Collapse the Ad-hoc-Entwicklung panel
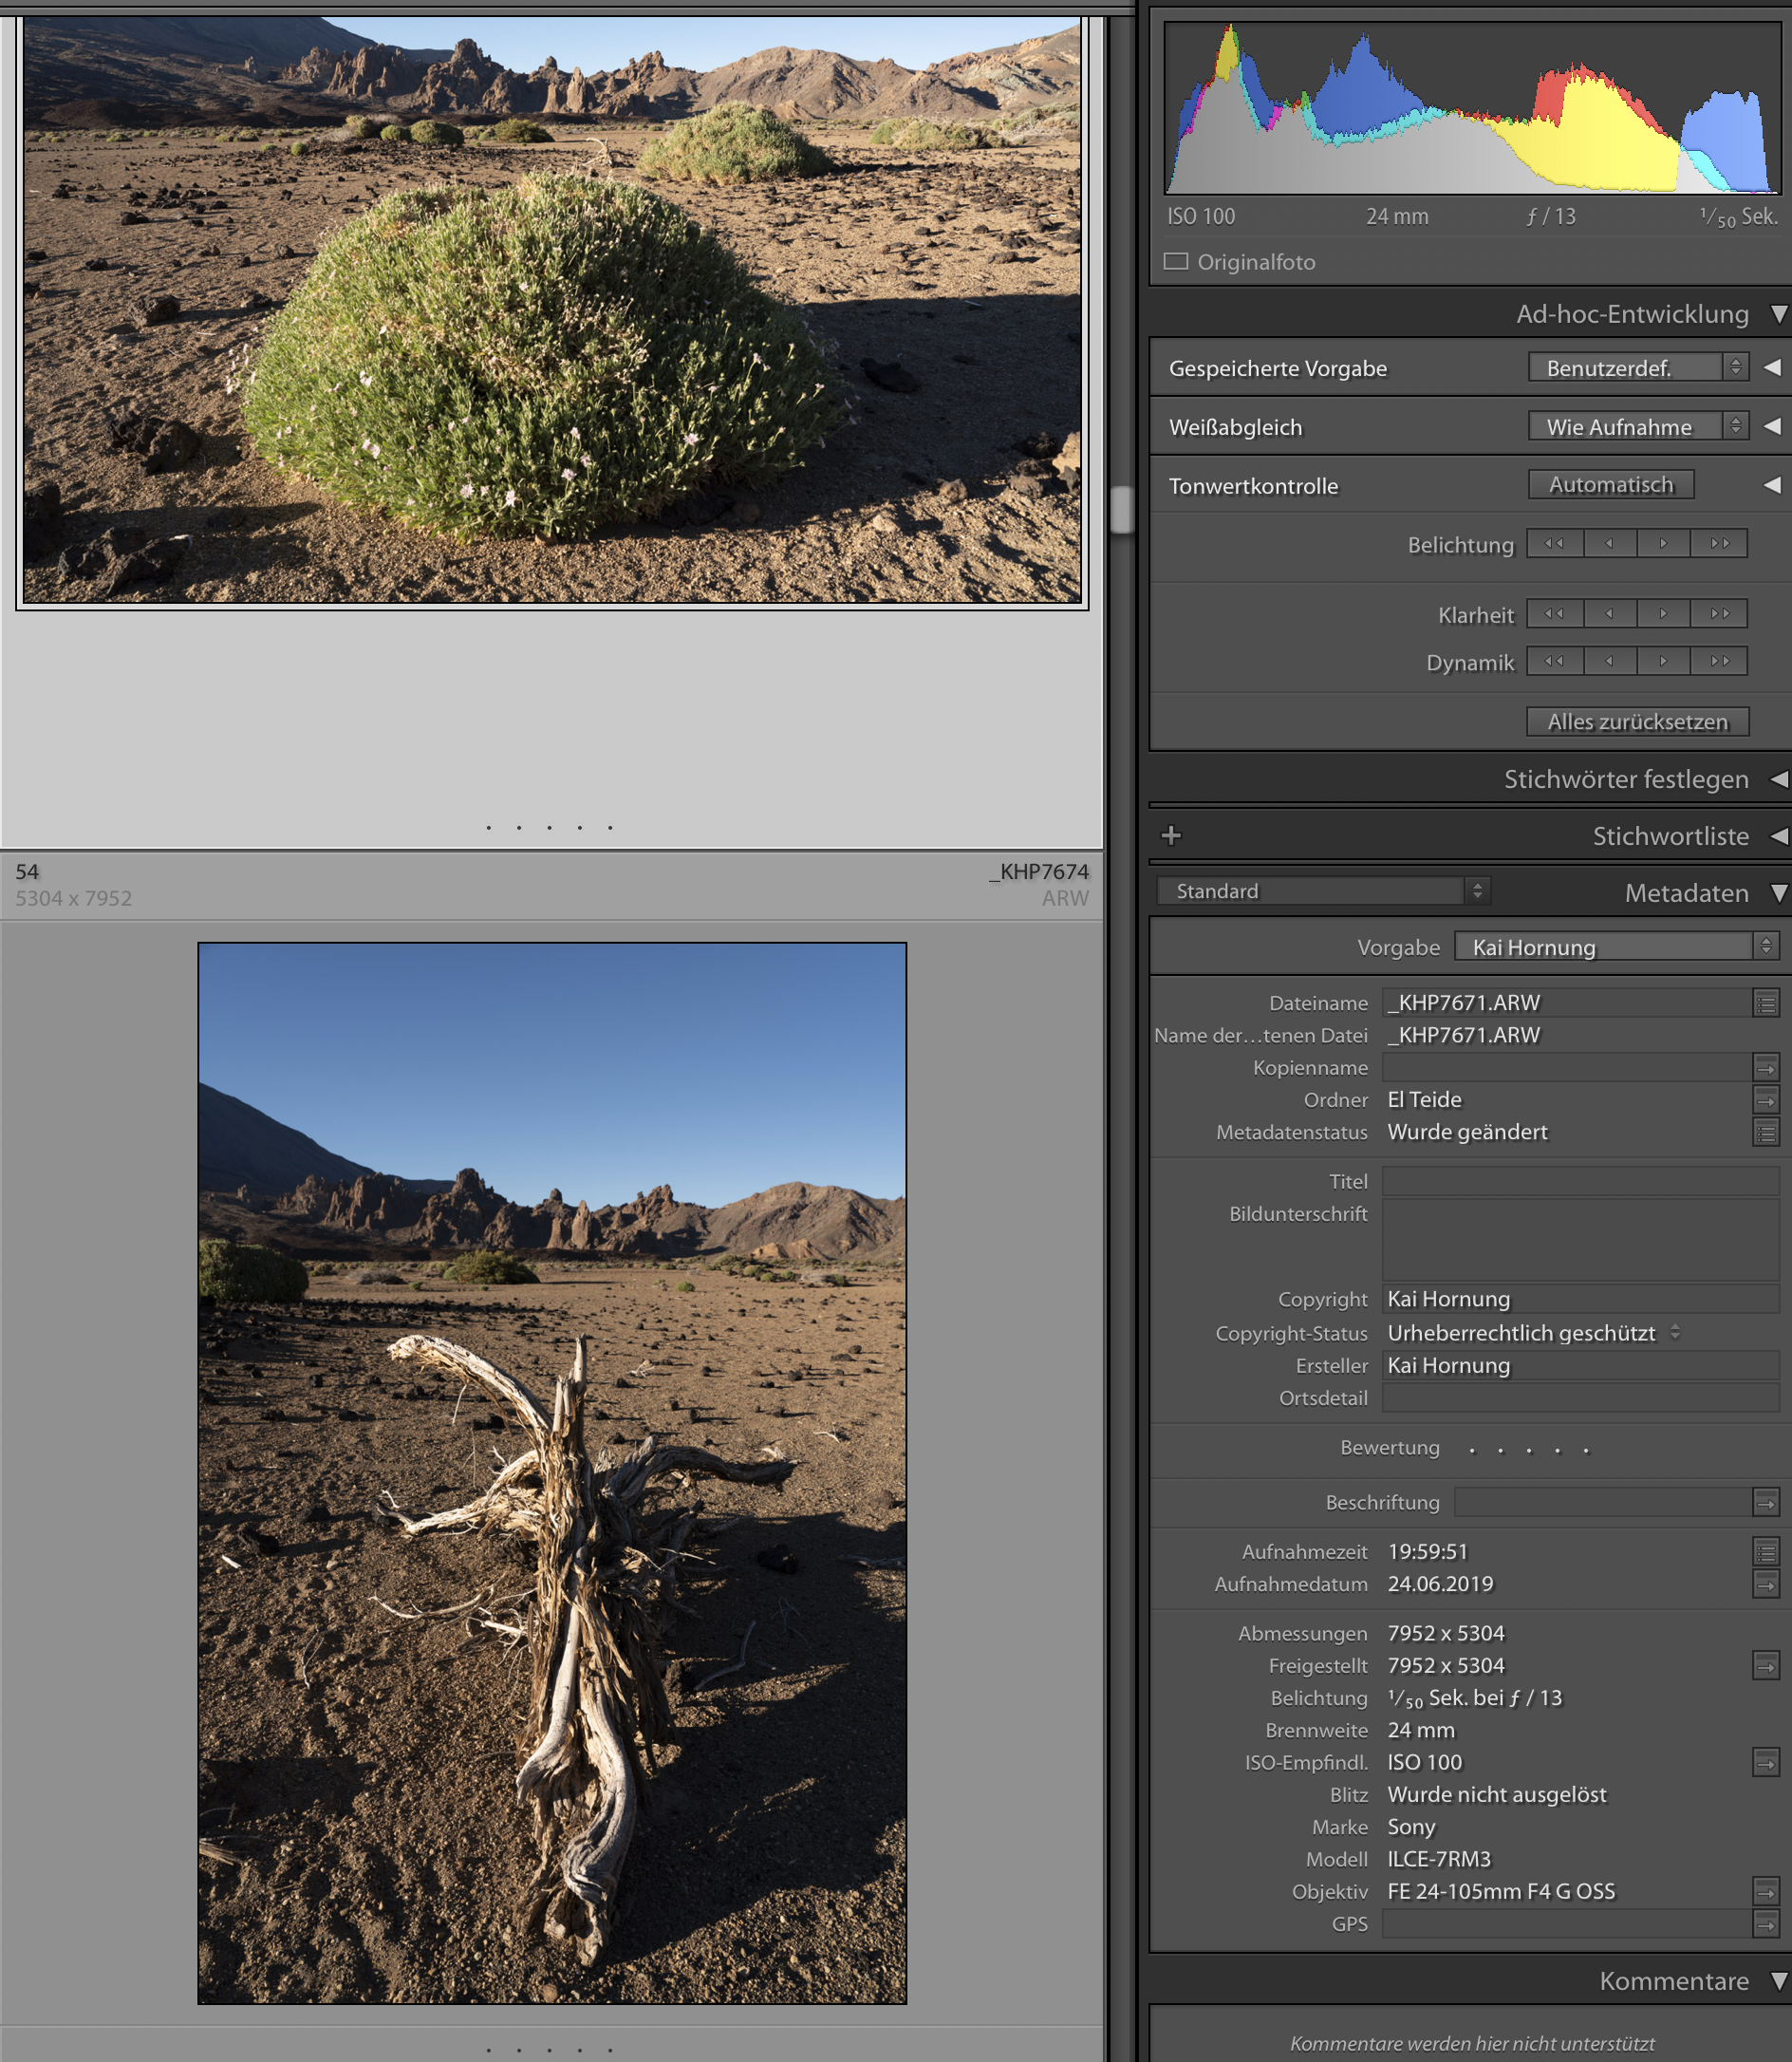Screen dimensions: 1792x2062 (x=1779, y=314)
